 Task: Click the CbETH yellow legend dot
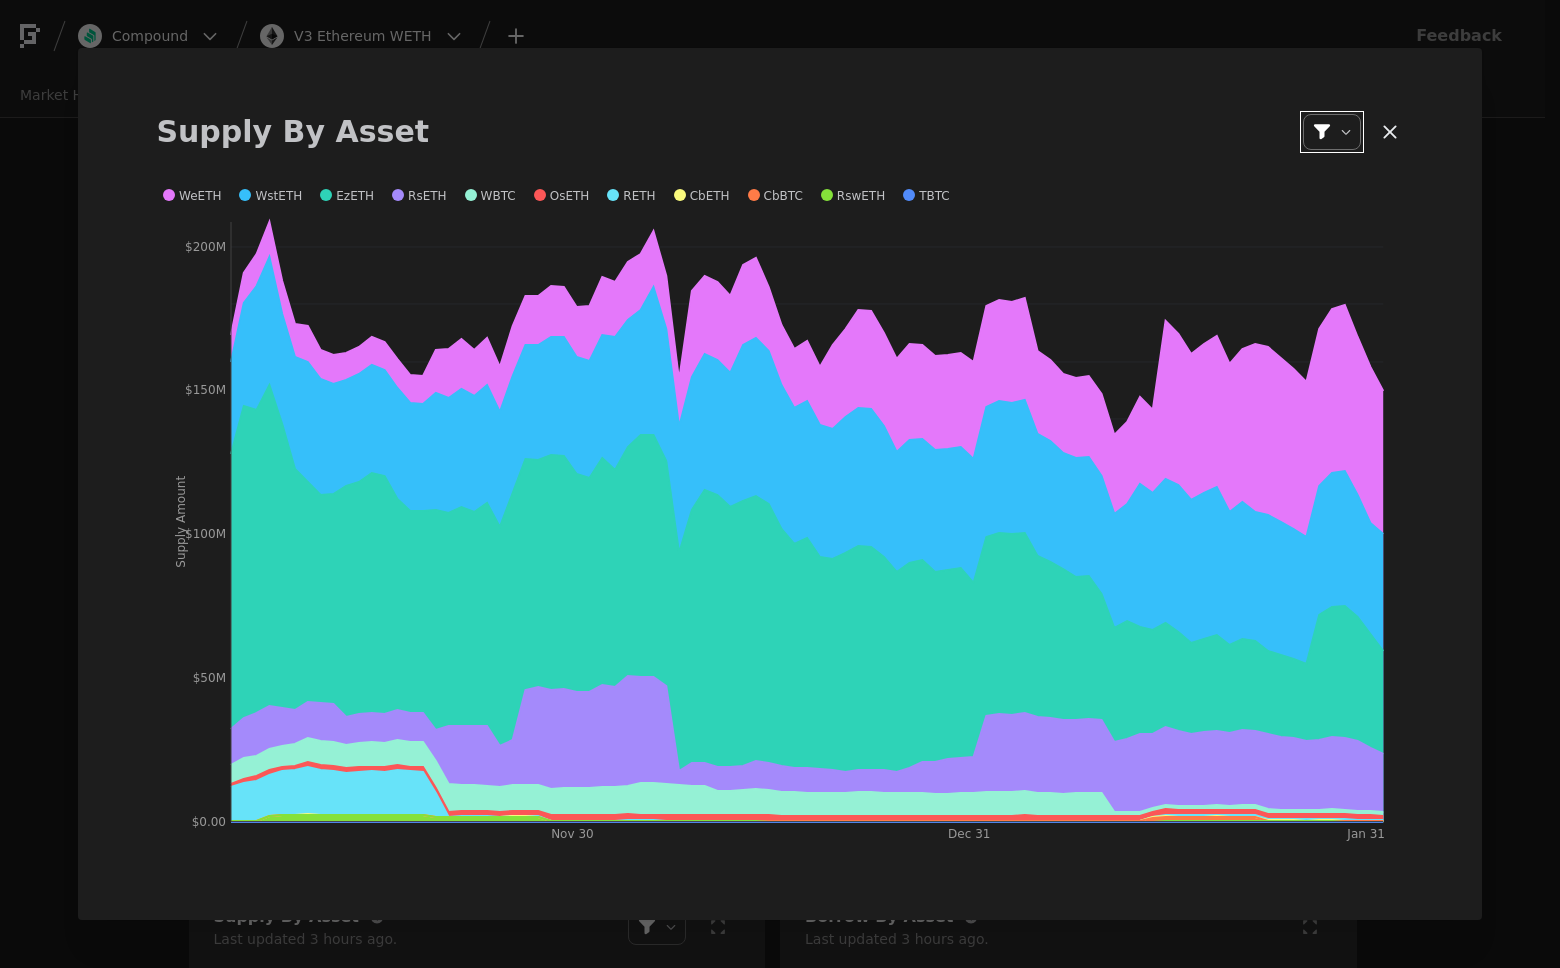(x=680, y=195)
